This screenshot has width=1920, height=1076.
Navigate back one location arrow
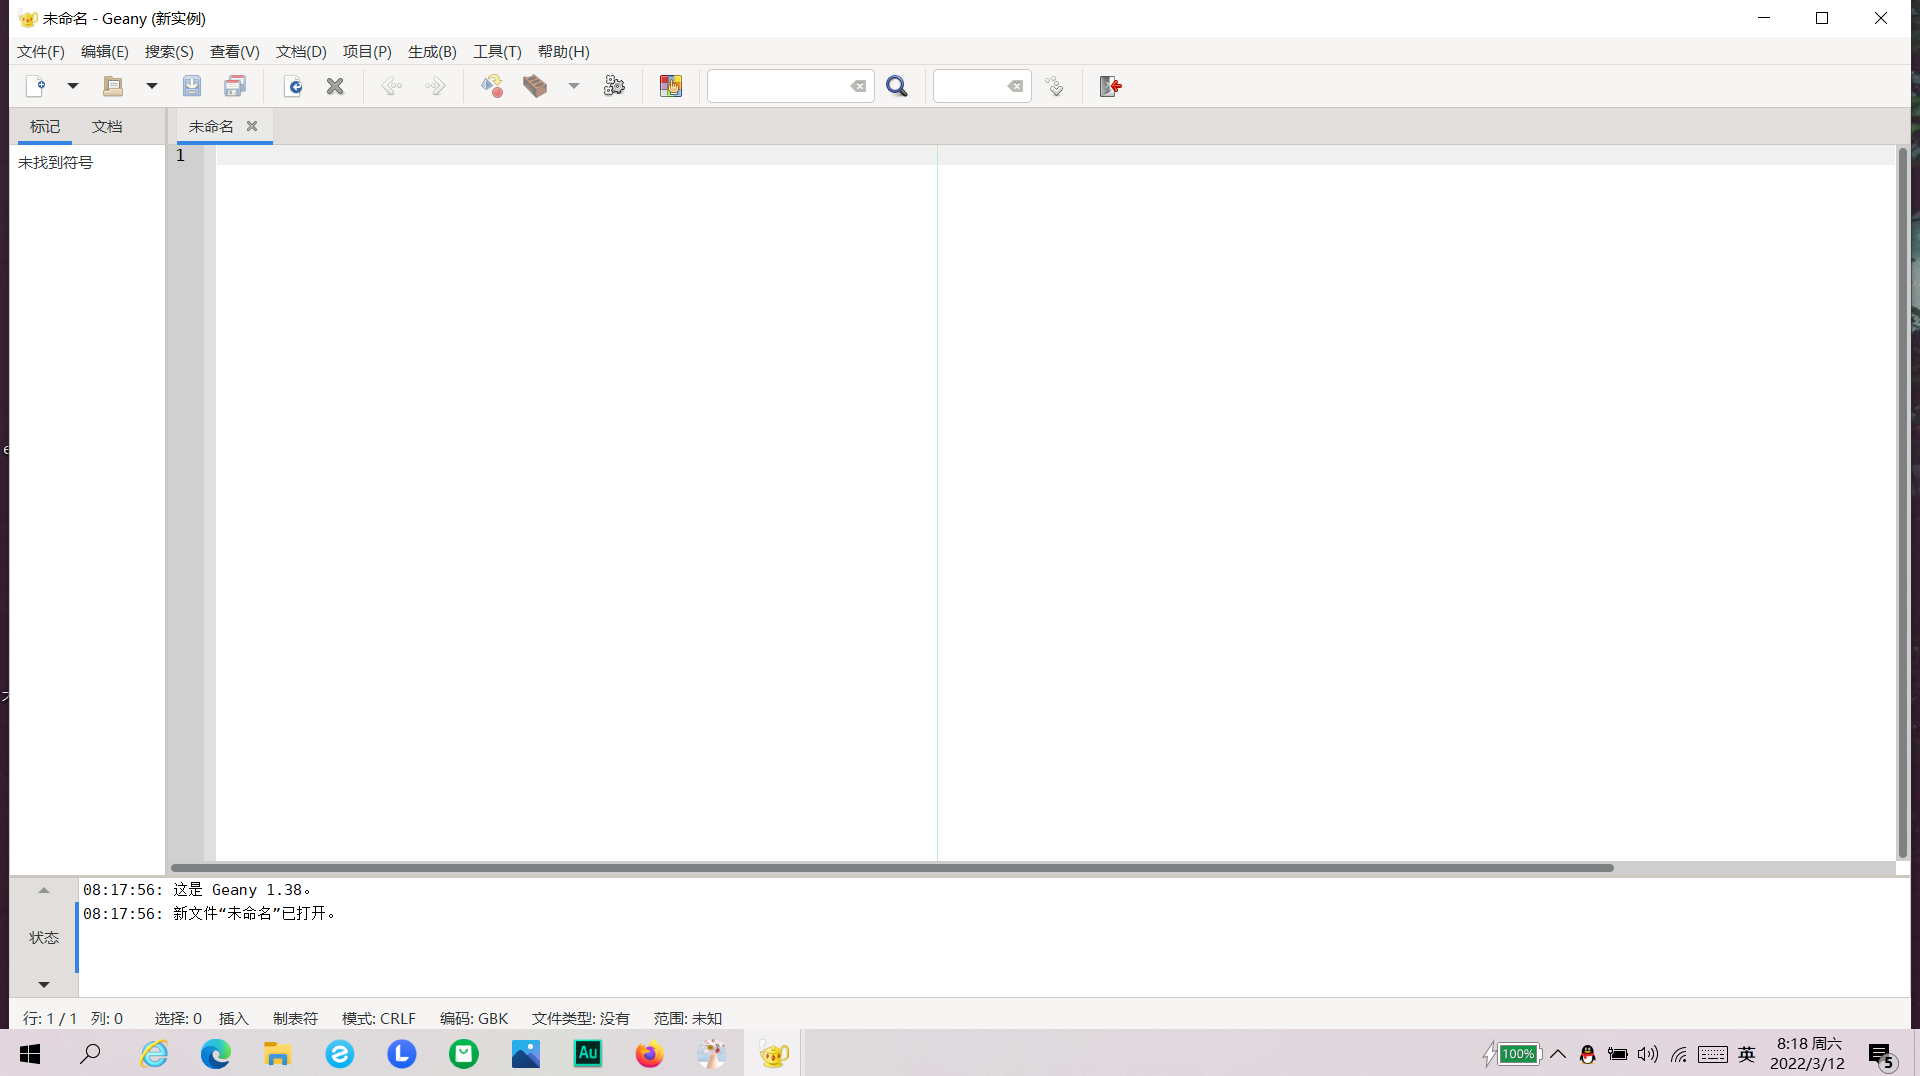(x=392, y=86)
